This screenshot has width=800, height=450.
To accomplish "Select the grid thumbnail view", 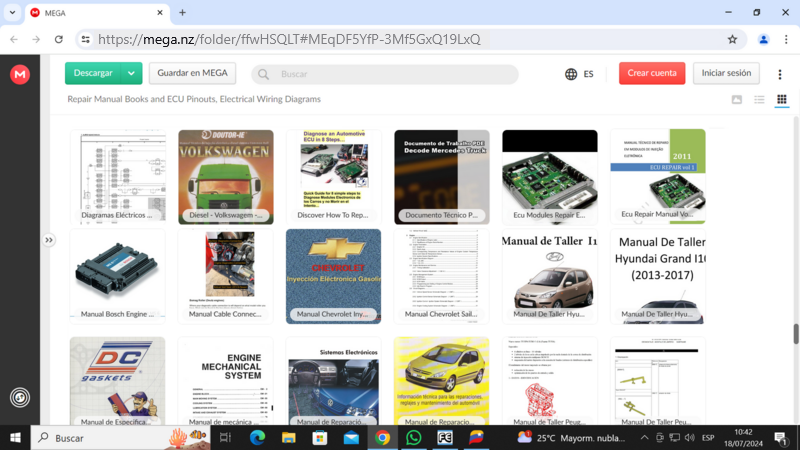I will [782, 99].
